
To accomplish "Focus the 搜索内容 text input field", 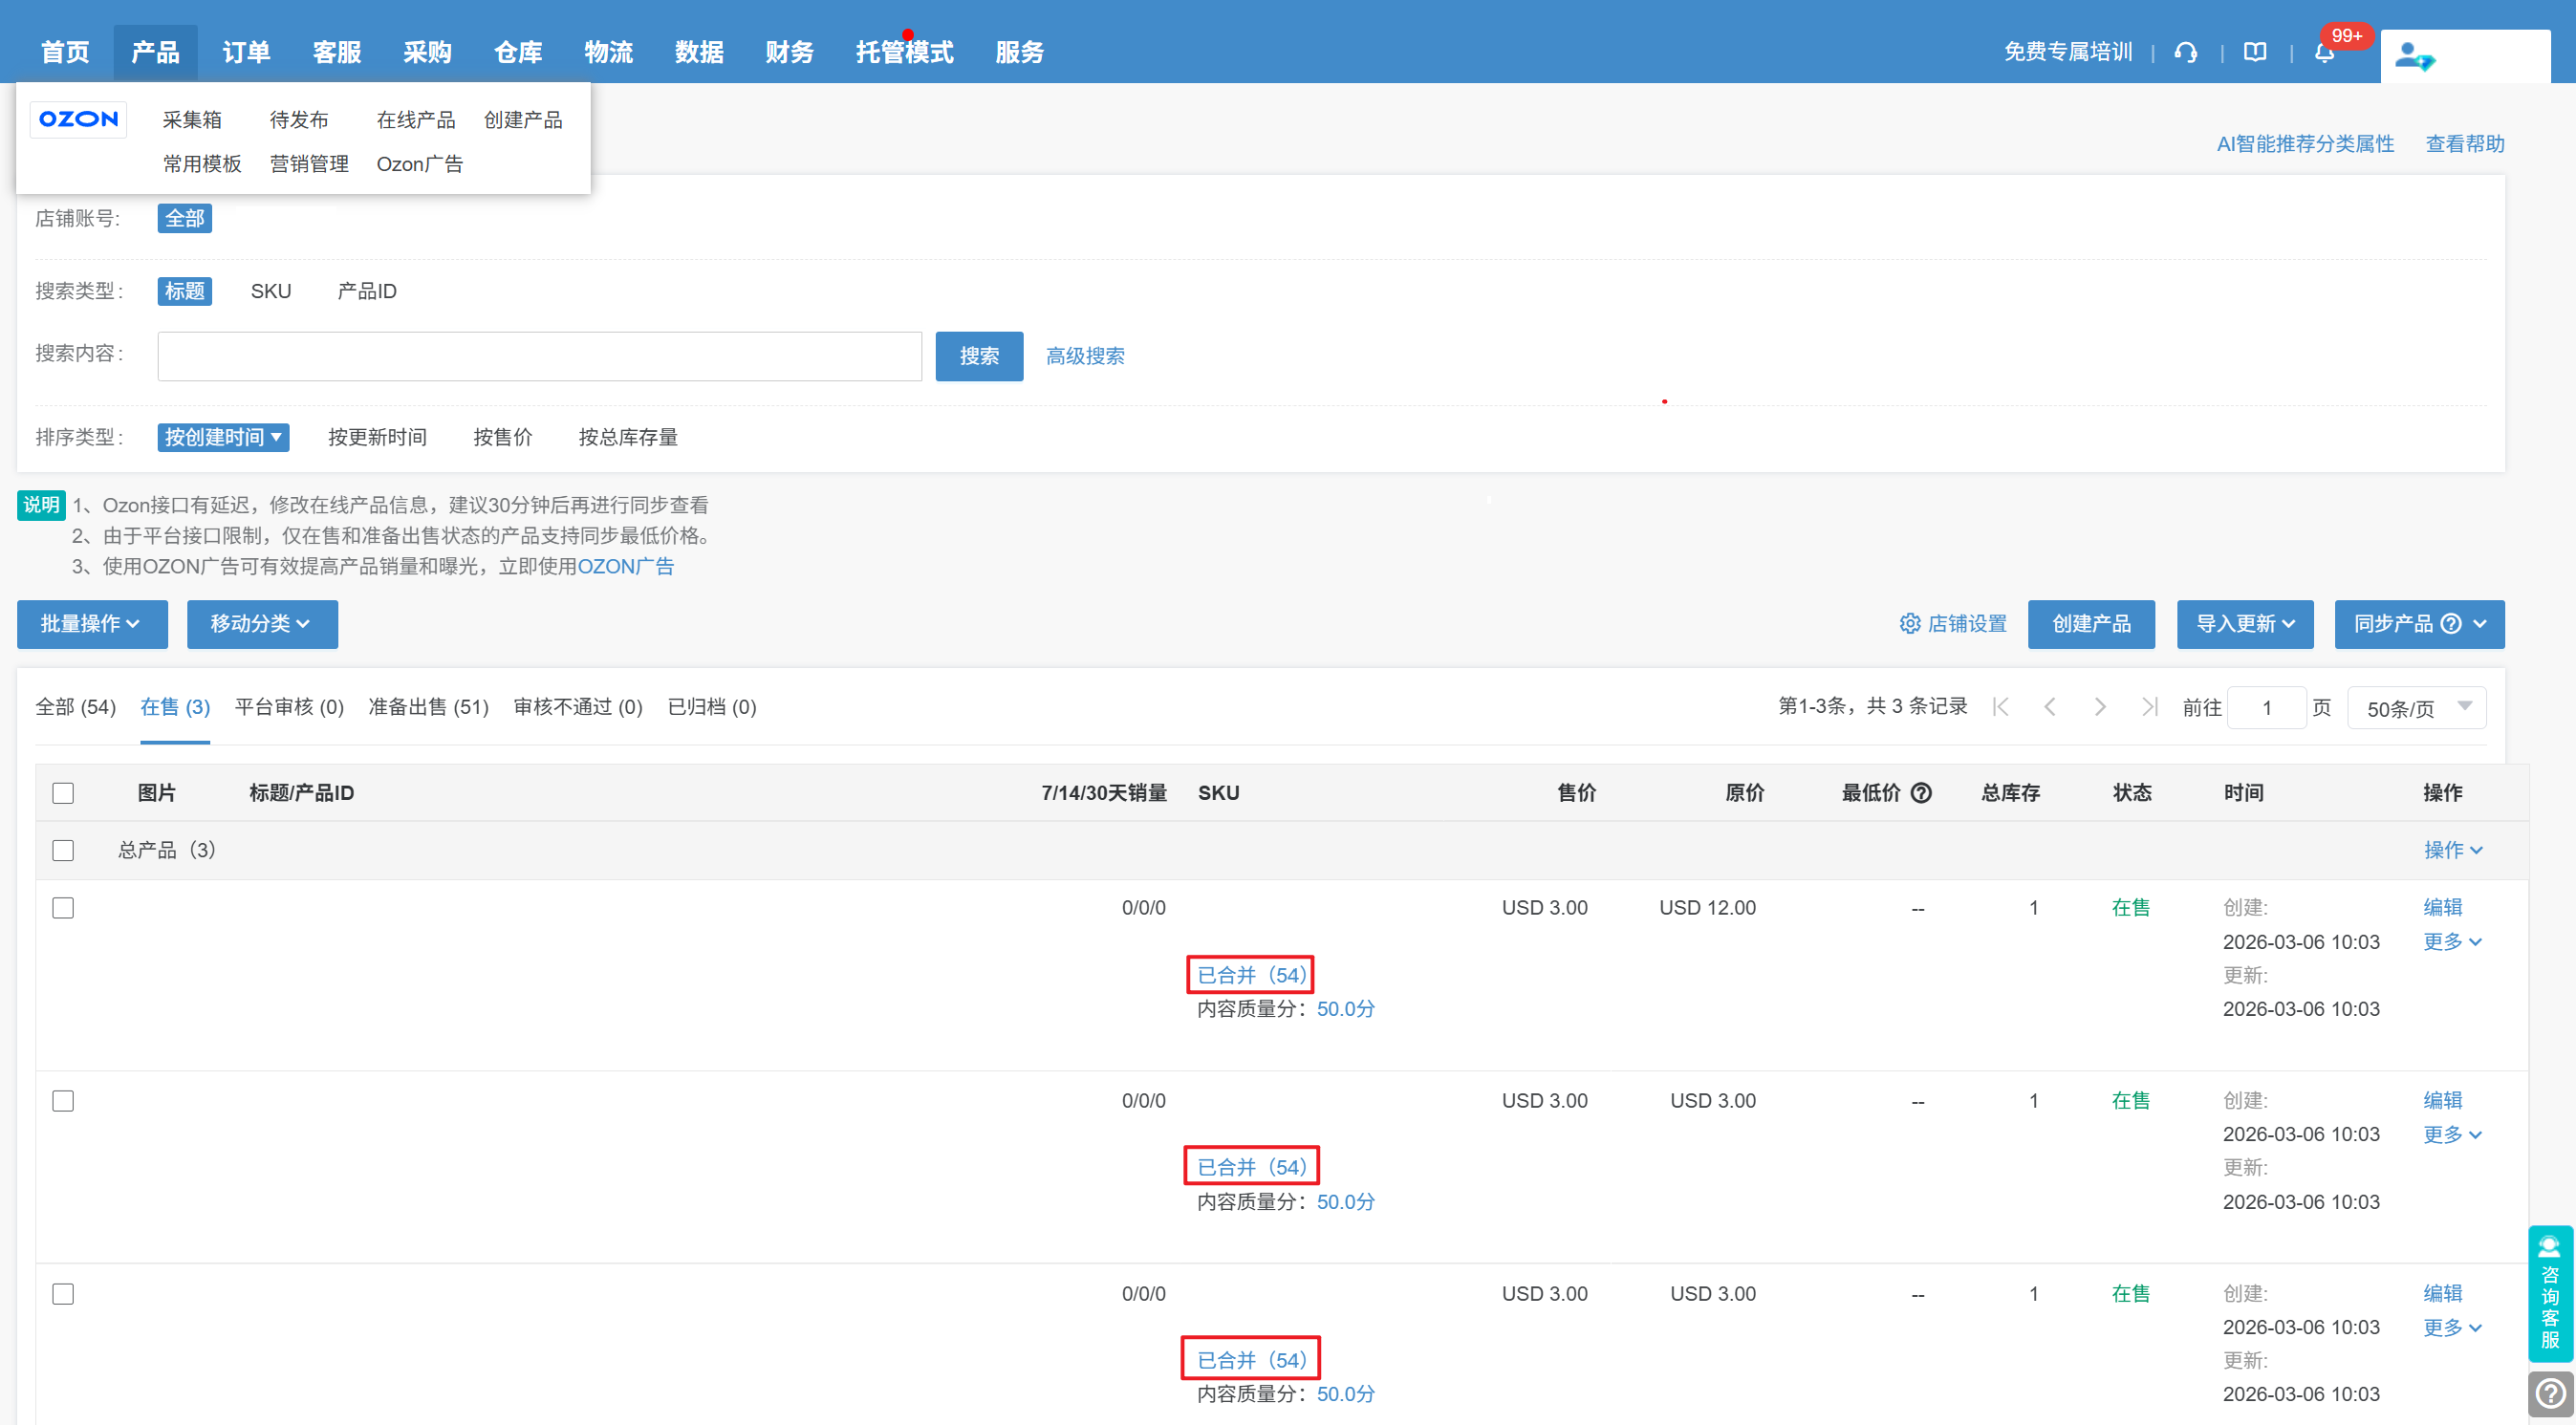I will (539, 356).
